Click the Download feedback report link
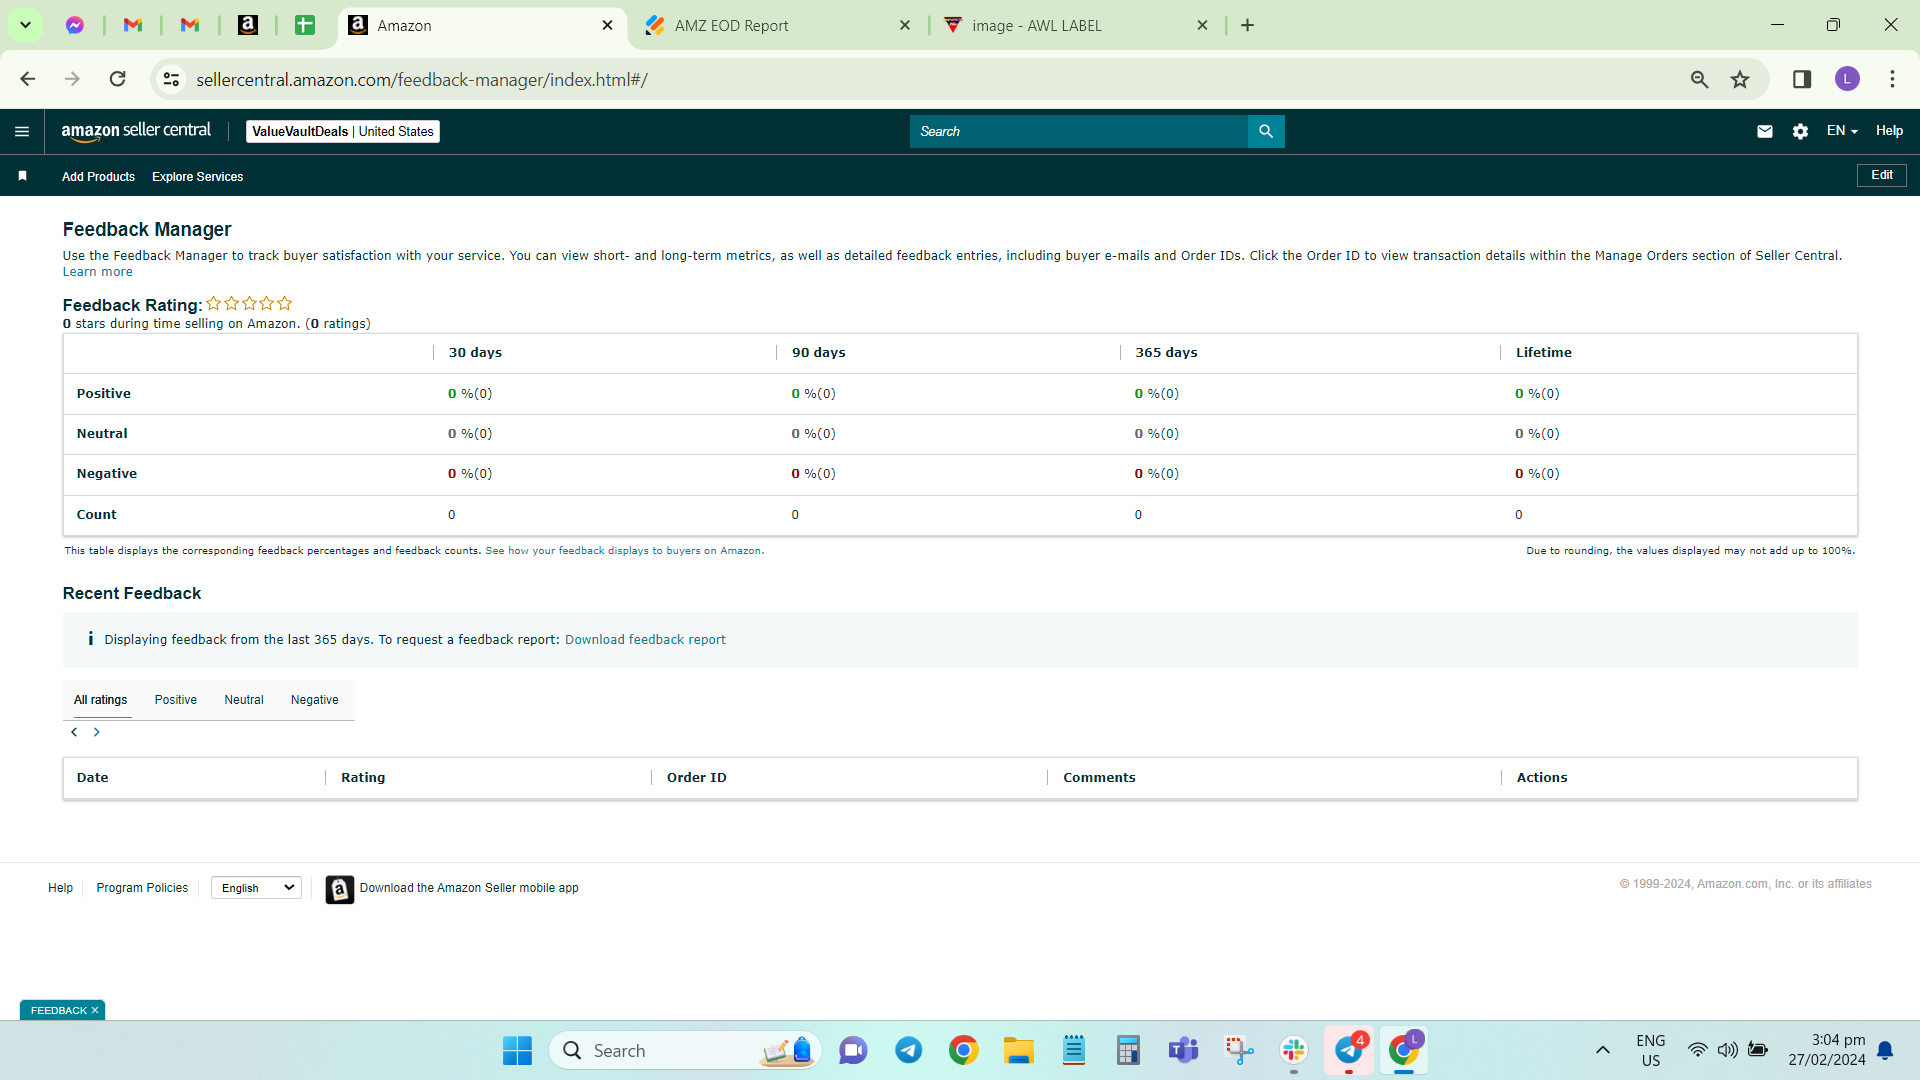This screenshot has width=1920, height=1080. pyautogui.click(x=645, y=640)
